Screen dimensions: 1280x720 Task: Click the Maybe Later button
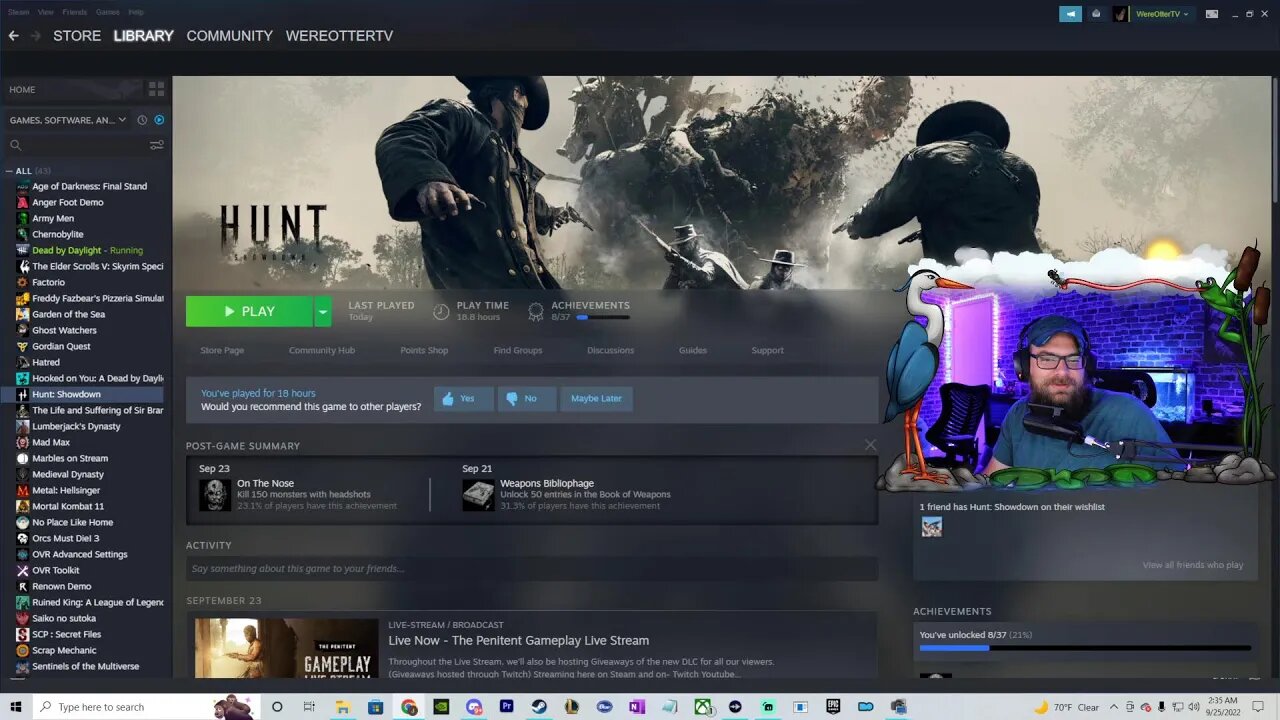point(596,398)
